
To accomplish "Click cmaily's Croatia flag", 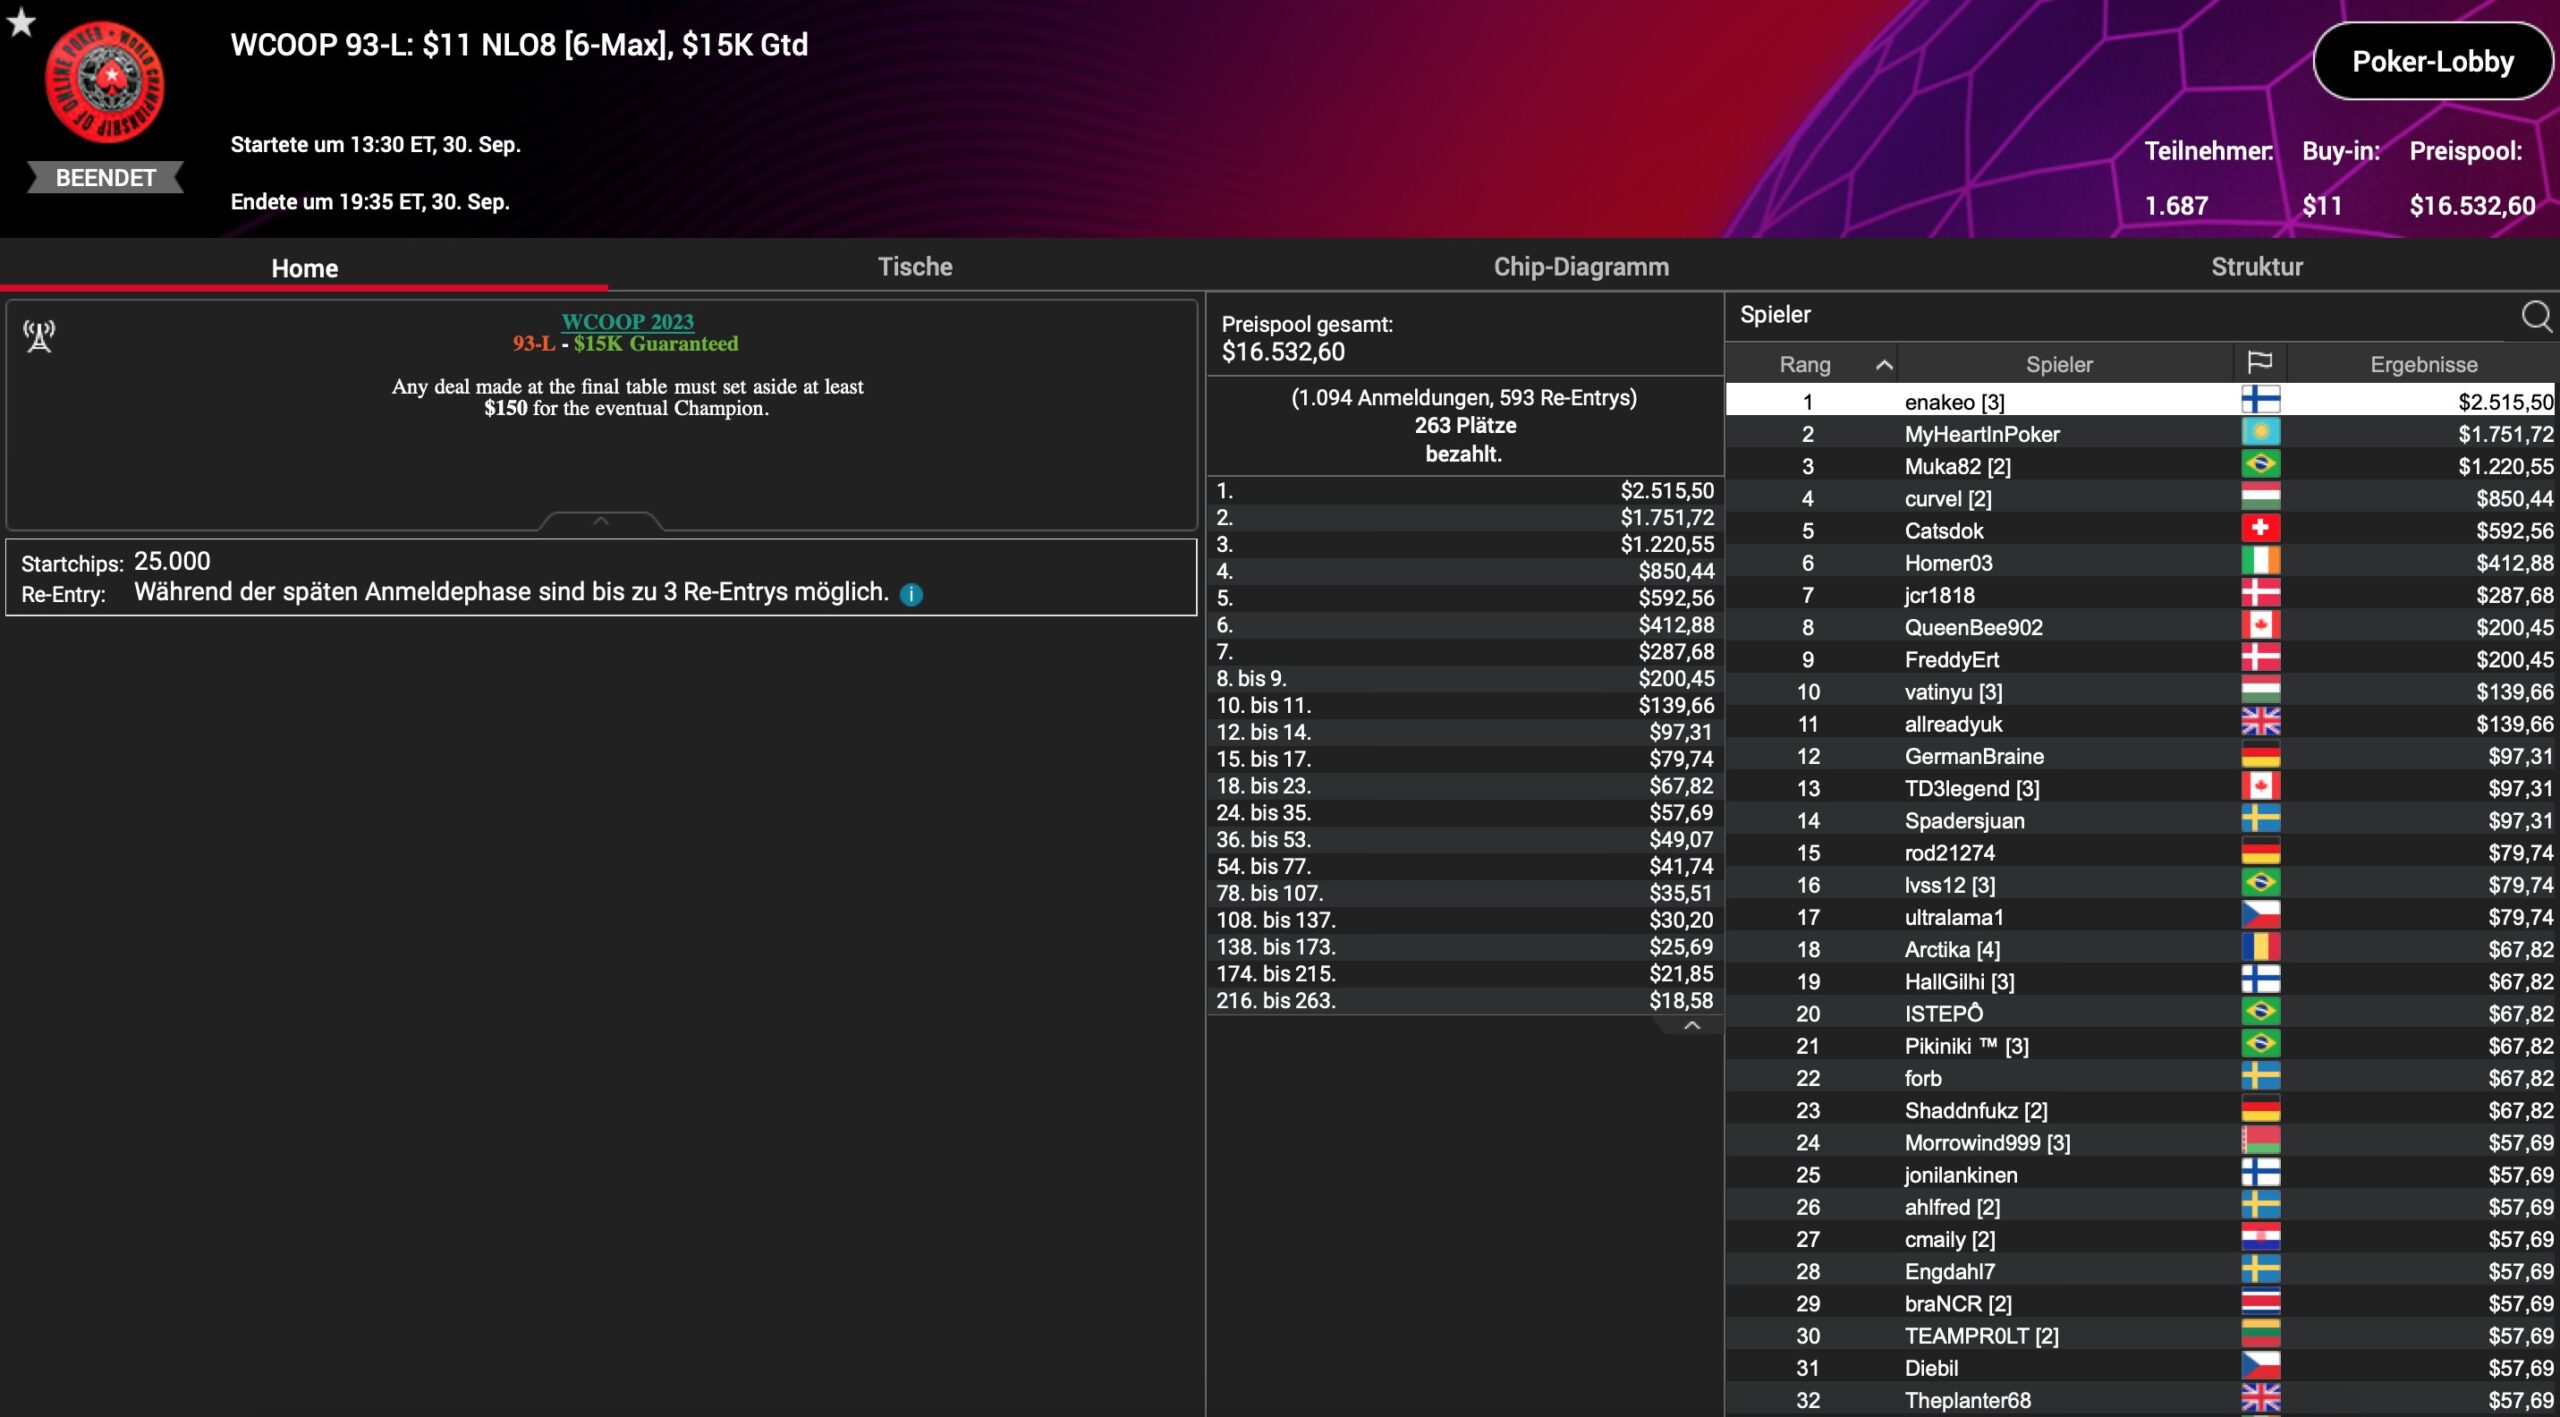I will tap(2260, 1237).
